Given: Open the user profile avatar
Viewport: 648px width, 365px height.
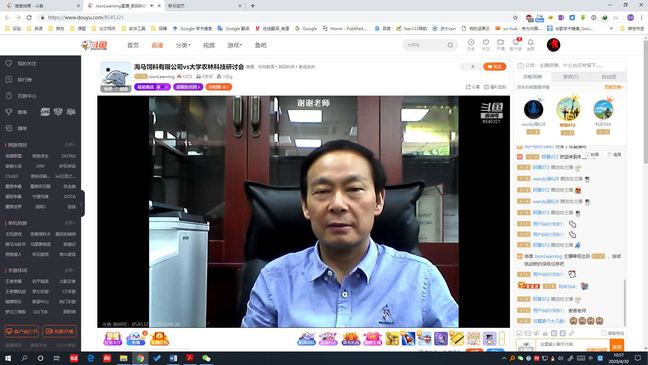Looking at the screenshot, I should click(553, 45).
